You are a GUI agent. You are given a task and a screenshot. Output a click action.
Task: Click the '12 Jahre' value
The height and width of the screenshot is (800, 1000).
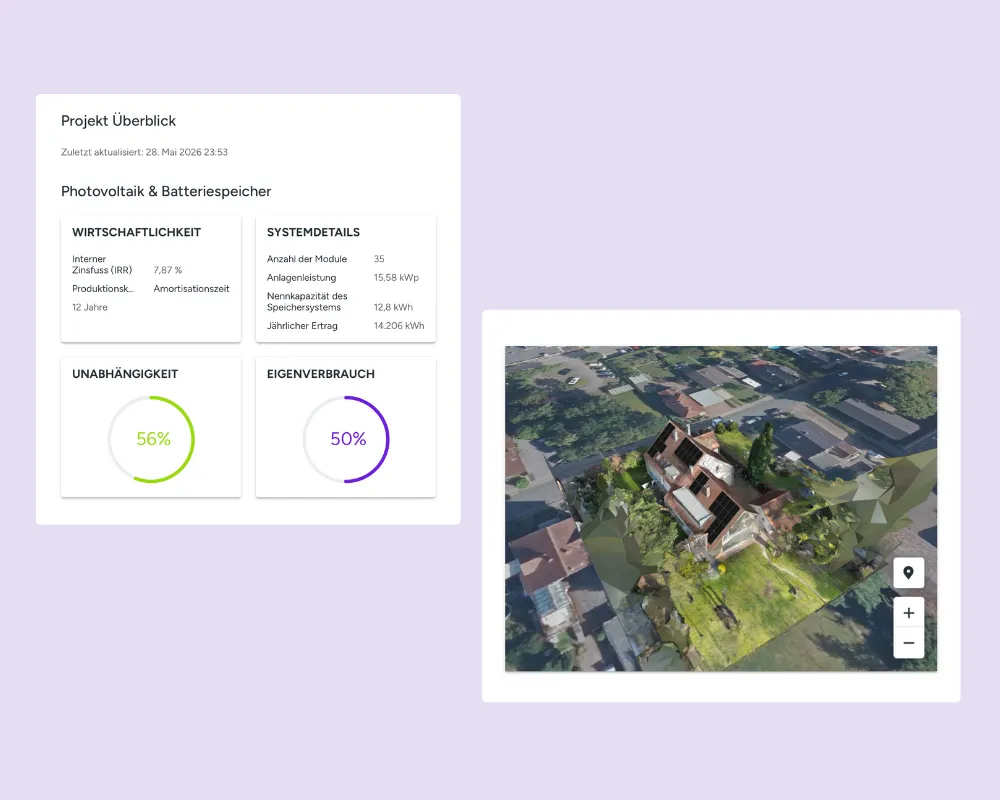pos(90,307)
